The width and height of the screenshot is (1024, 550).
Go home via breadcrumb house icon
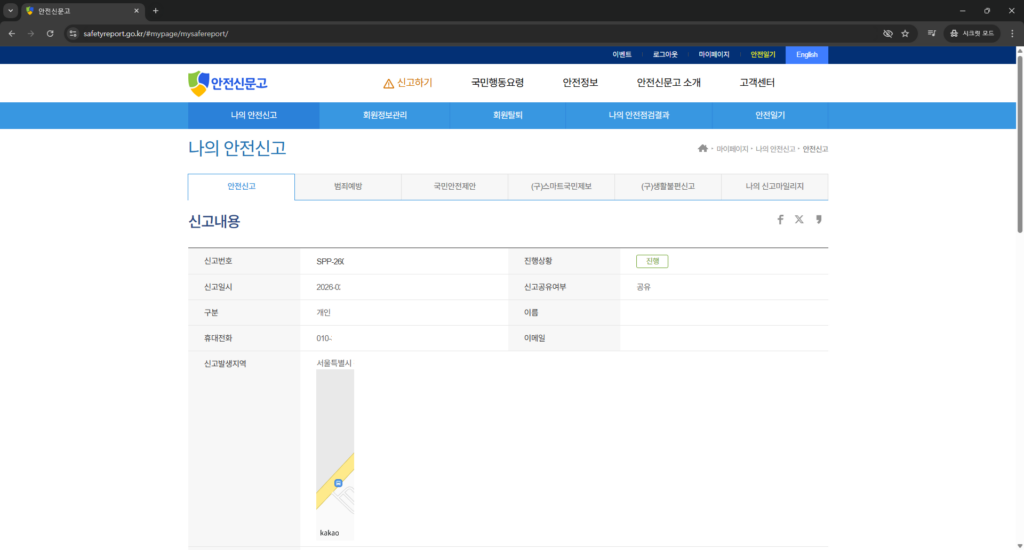[x=703, y=149]
